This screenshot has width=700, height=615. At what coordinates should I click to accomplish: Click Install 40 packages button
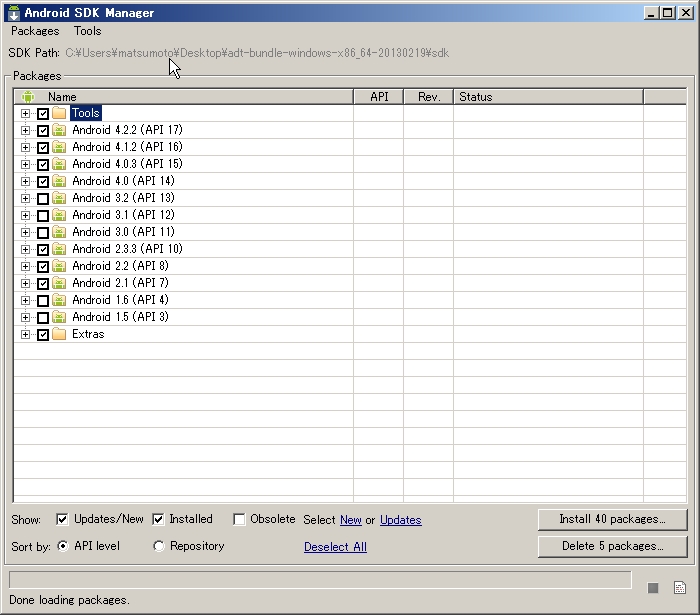pos(612,519)
